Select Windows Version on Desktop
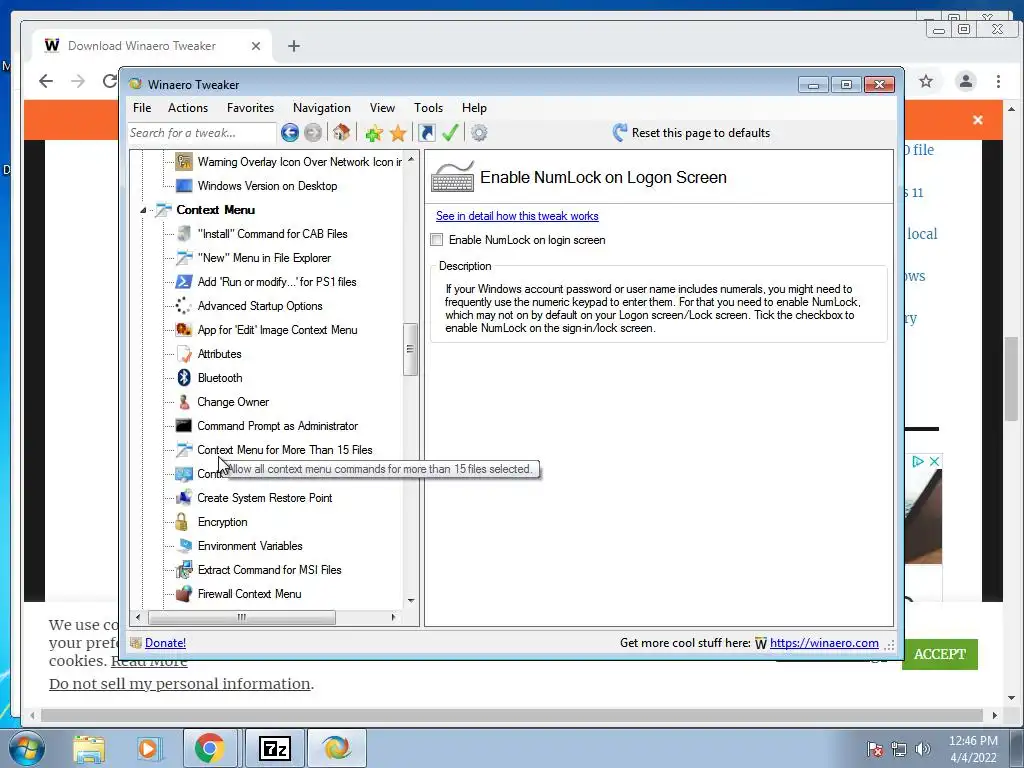This screenshot has width=1024, height=768. point(267,186)
